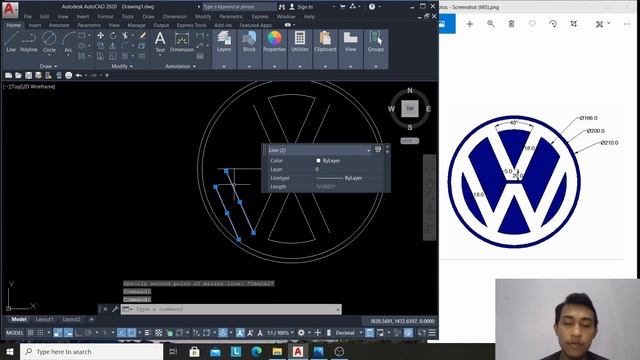Click the Save icon in quick access toolbar
Image resolution: width=640 pixels, height=360 pixels.
(x=28, y=76)
